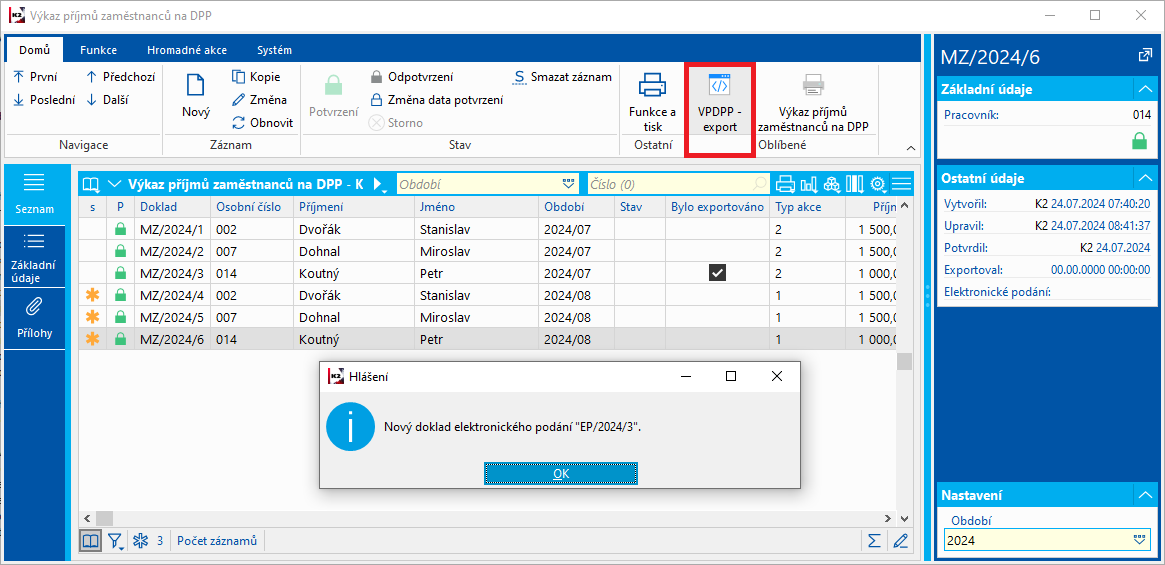Click the horizontal scrollbar's right arrow under the table
Image resolution: width=1165 pixels, height=565 pixels.
886,517
